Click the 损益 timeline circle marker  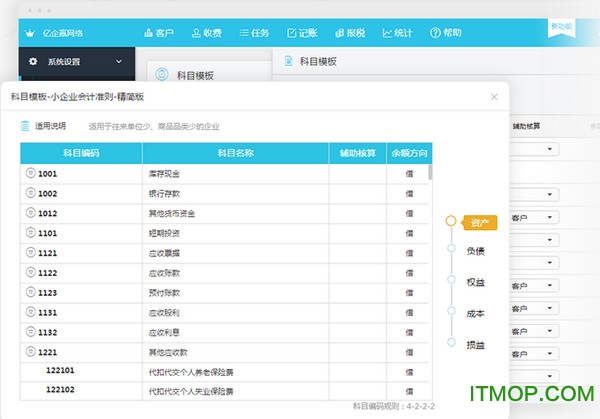tap(452, 342)
